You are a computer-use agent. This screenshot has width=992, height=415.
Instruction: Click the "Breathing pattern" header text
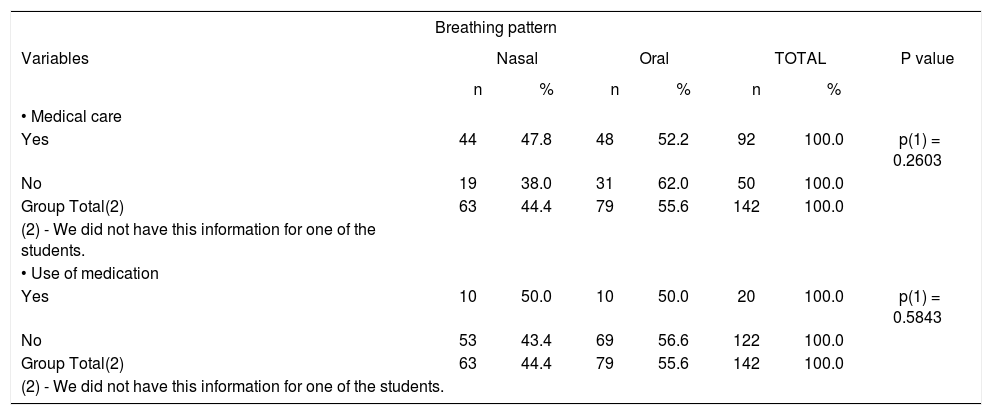[495, 28]
